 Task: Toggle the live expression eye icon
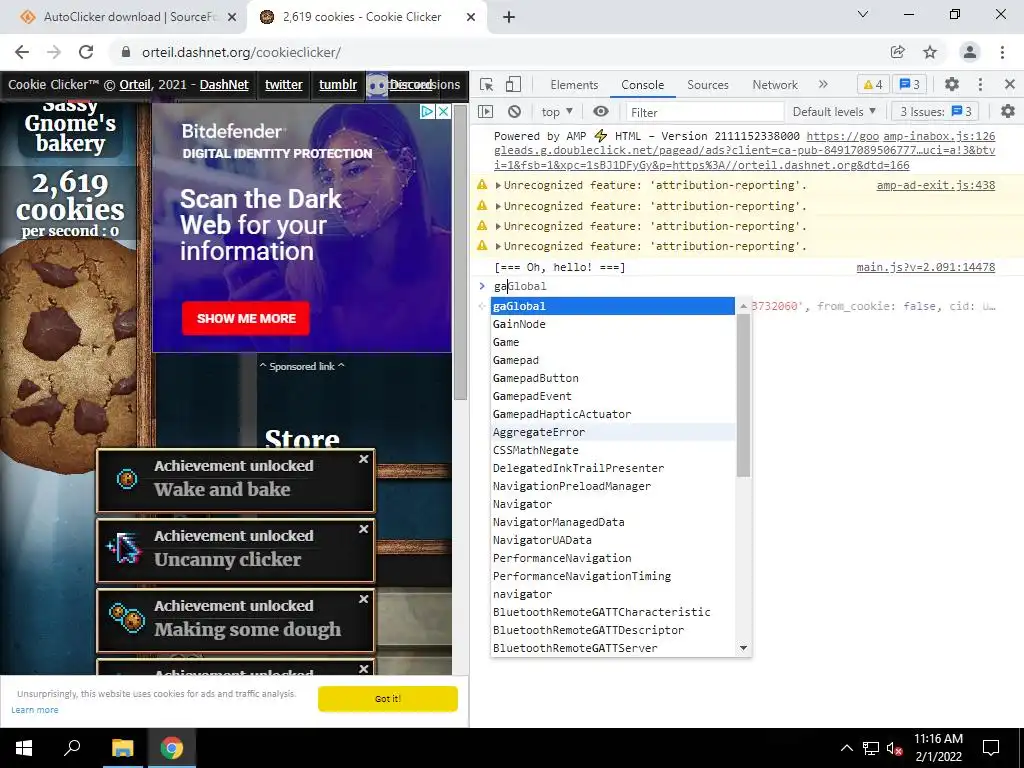(x=601, y=112)
